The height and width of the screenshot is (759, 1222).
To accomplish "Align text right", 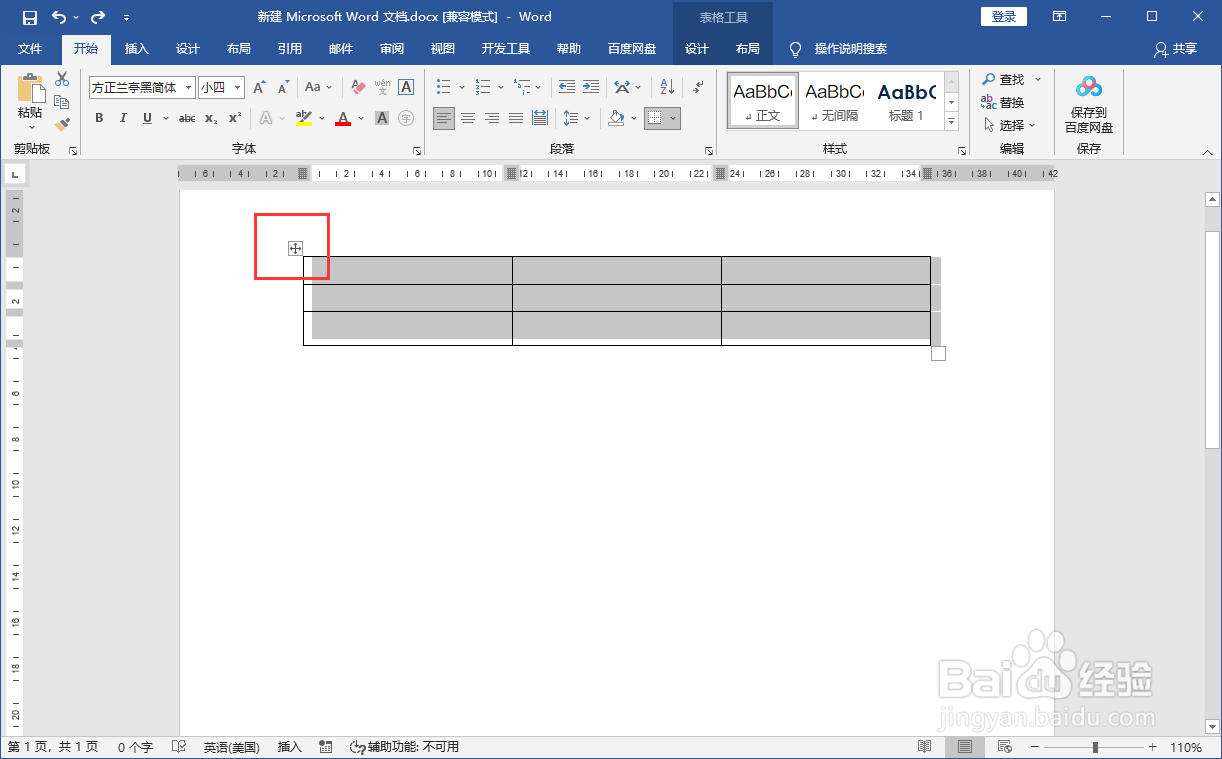I will pos(492,118).
